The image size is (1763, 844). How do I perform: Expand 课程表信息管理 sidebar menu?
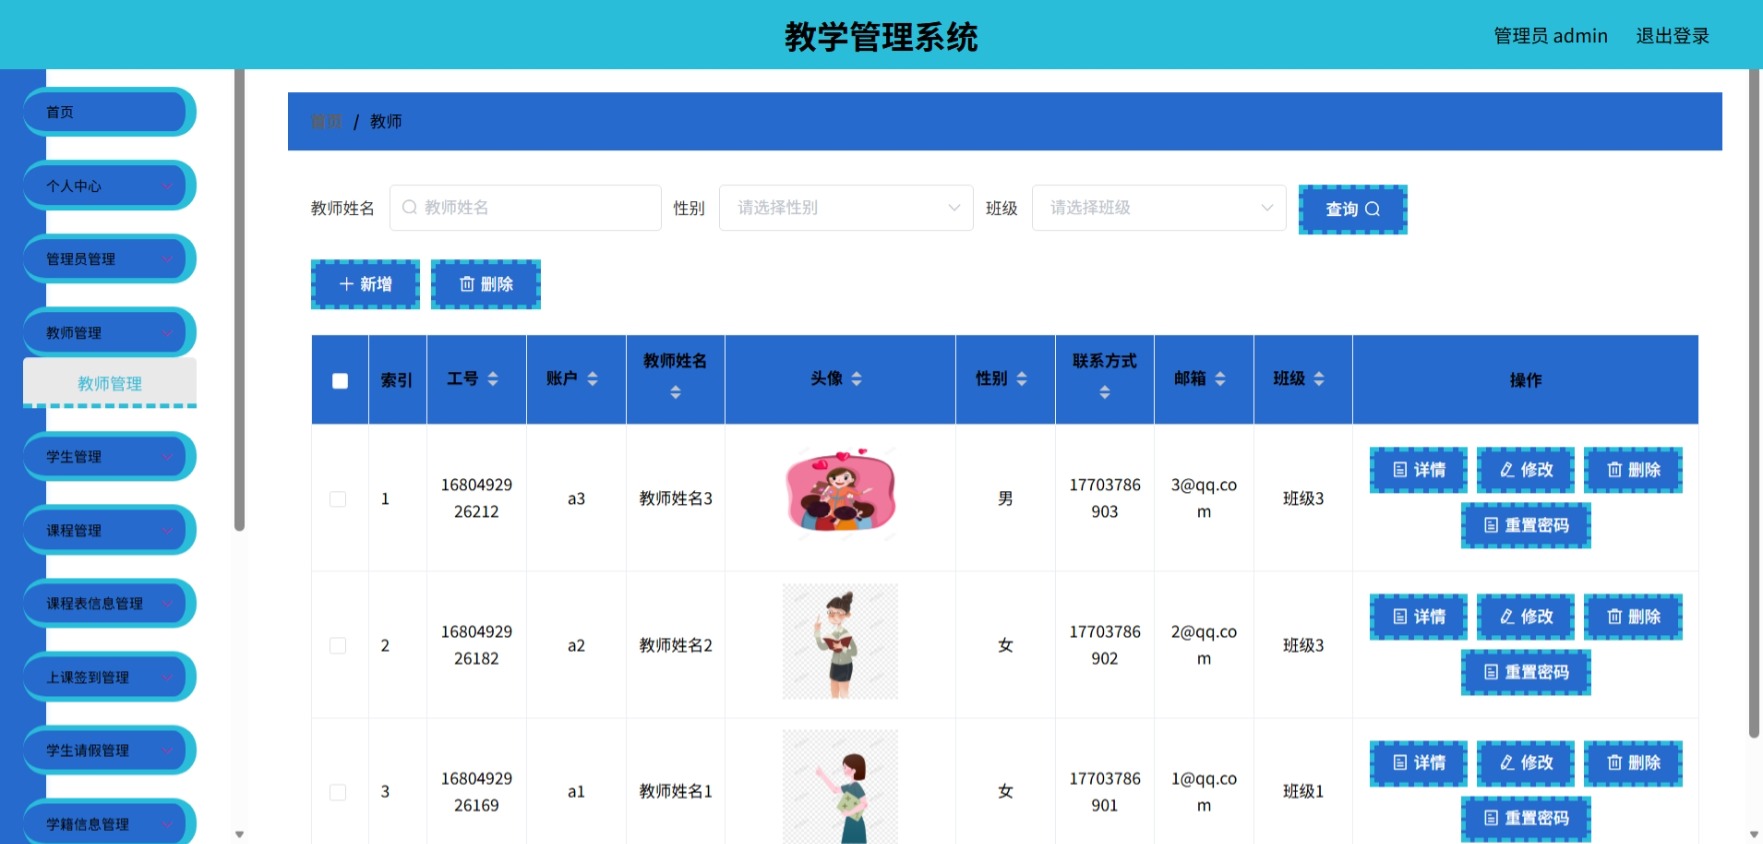(108, 604)
